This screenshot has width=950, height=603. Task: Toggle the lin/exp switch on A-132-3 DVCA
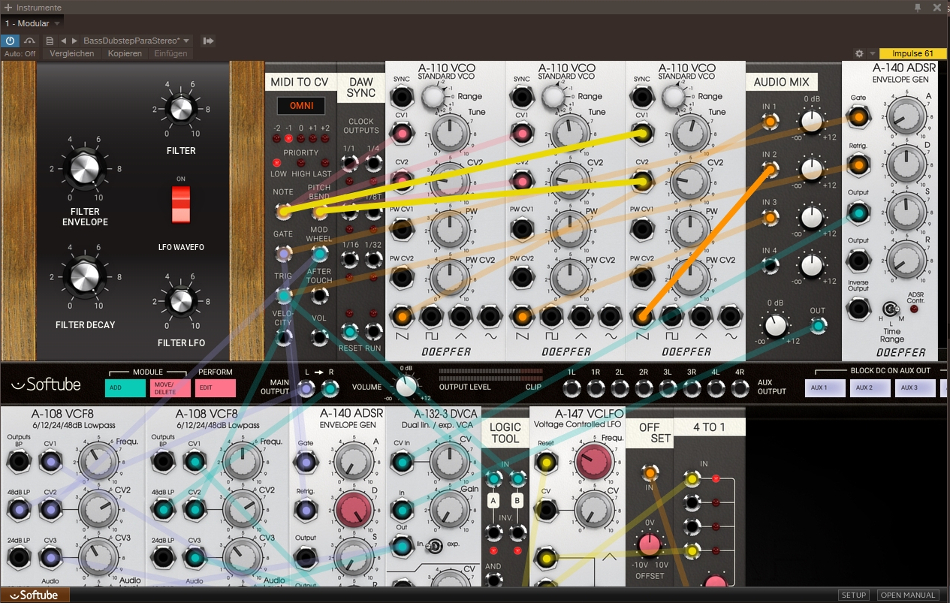point(434,545)
